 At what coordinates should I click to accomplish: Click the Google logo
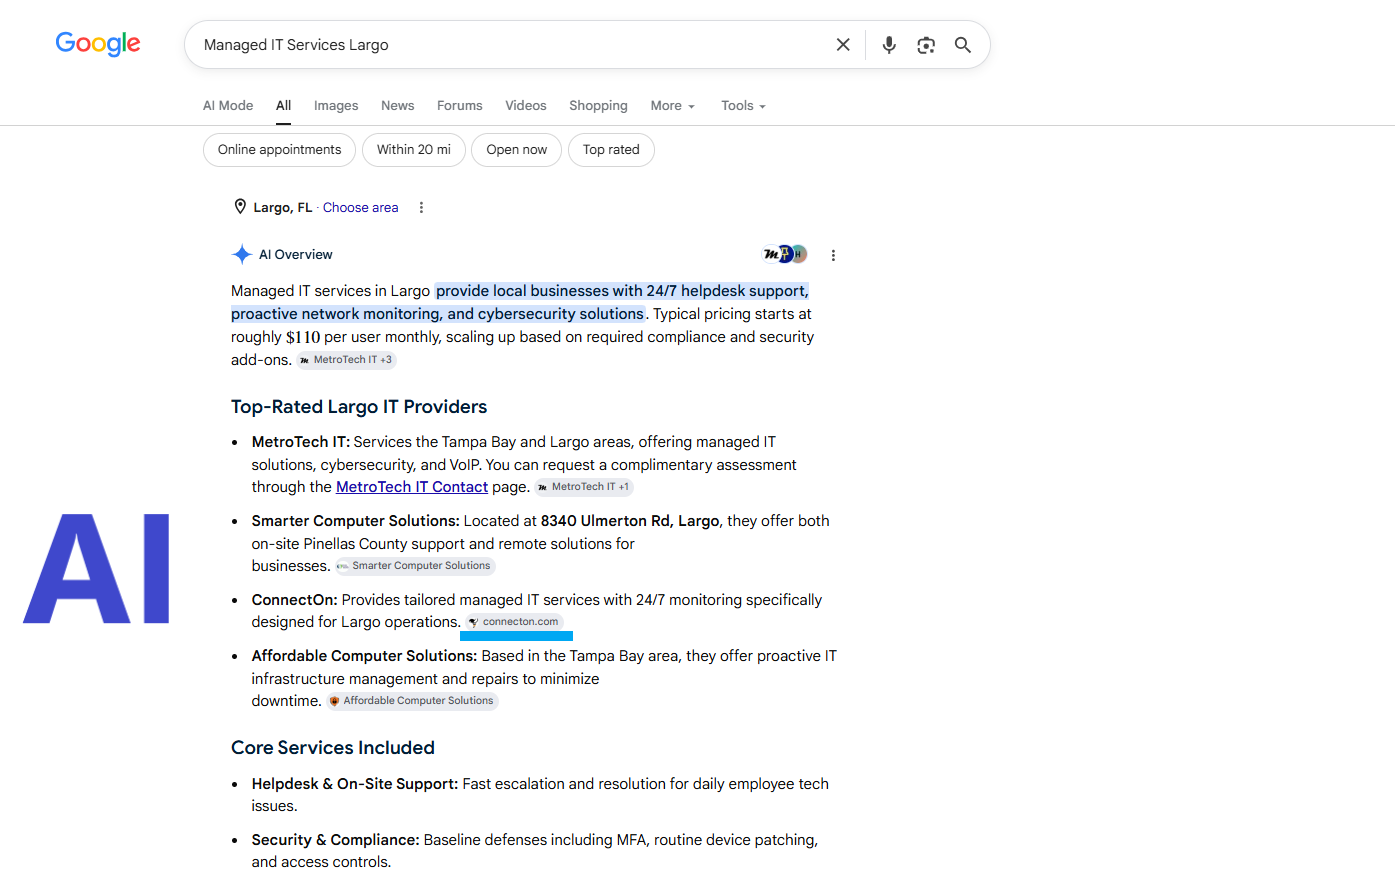click(98, 44)
